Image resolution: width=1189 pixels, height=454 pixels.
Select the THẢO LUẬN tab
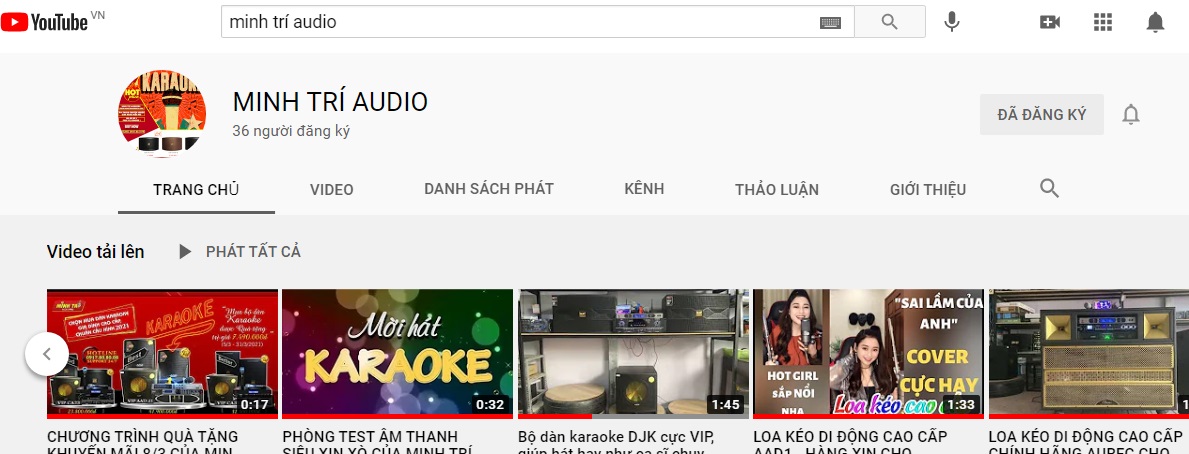tap(776, 189)
